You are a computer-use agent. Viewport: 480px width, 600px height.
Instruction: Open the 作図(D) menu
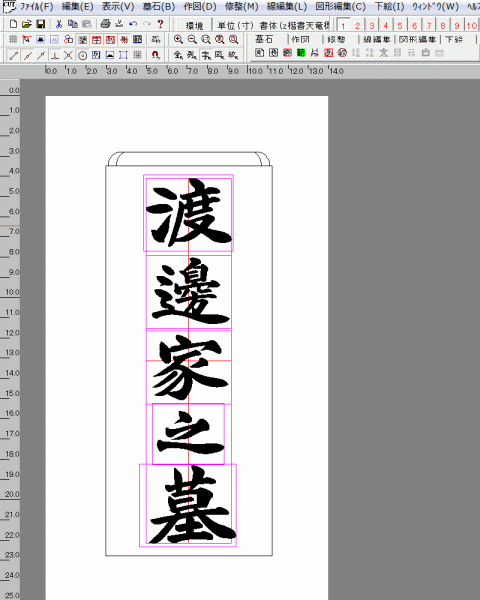click(199, 7)
